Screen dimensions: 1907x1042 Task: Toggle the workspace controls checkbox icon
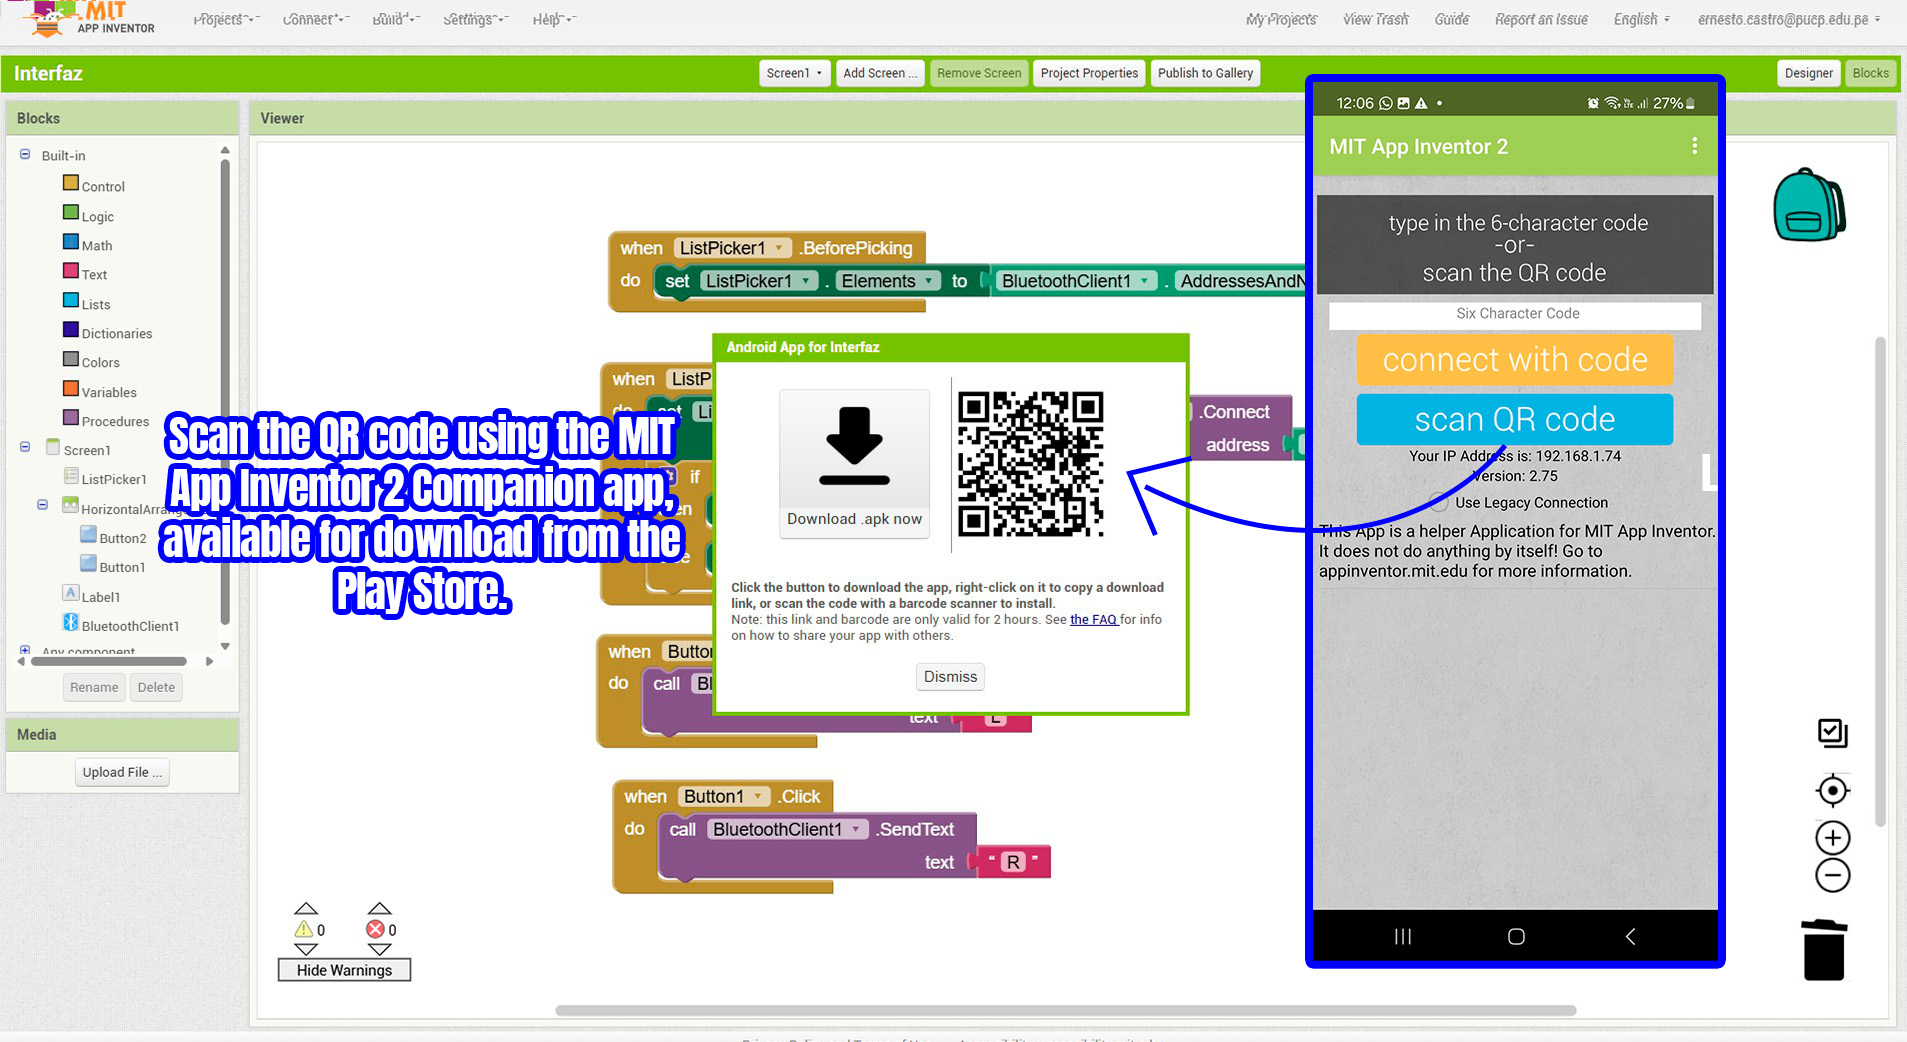click(1832, 733)
